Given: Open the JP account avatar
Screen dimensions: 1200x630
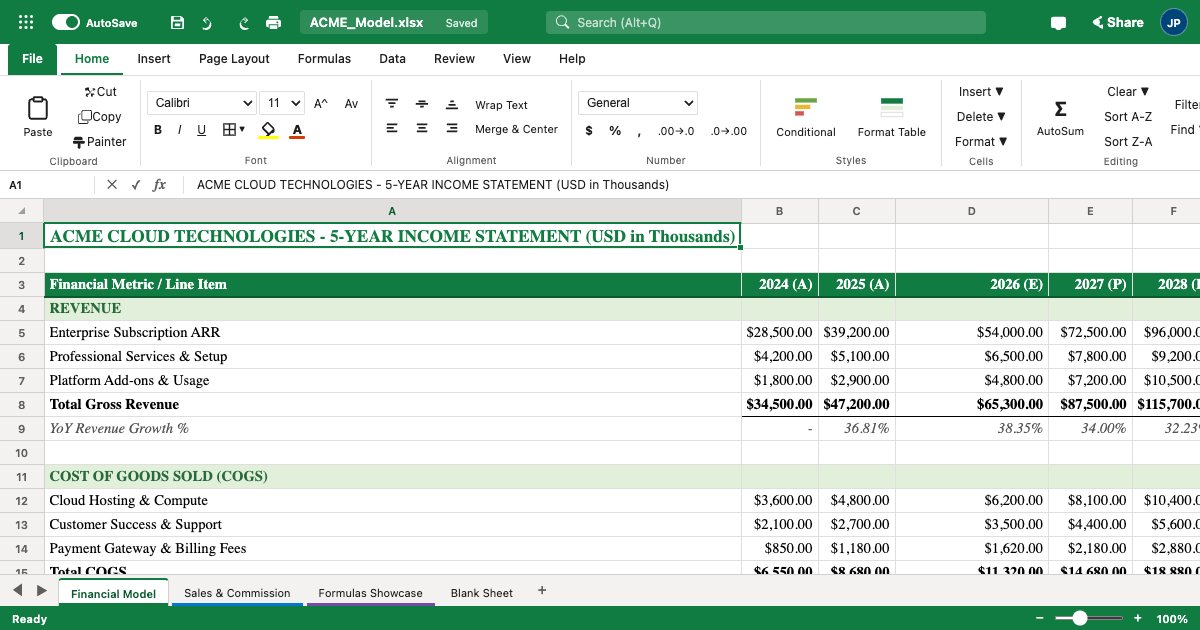Looking at the screenshot, I should point(1174,22).
